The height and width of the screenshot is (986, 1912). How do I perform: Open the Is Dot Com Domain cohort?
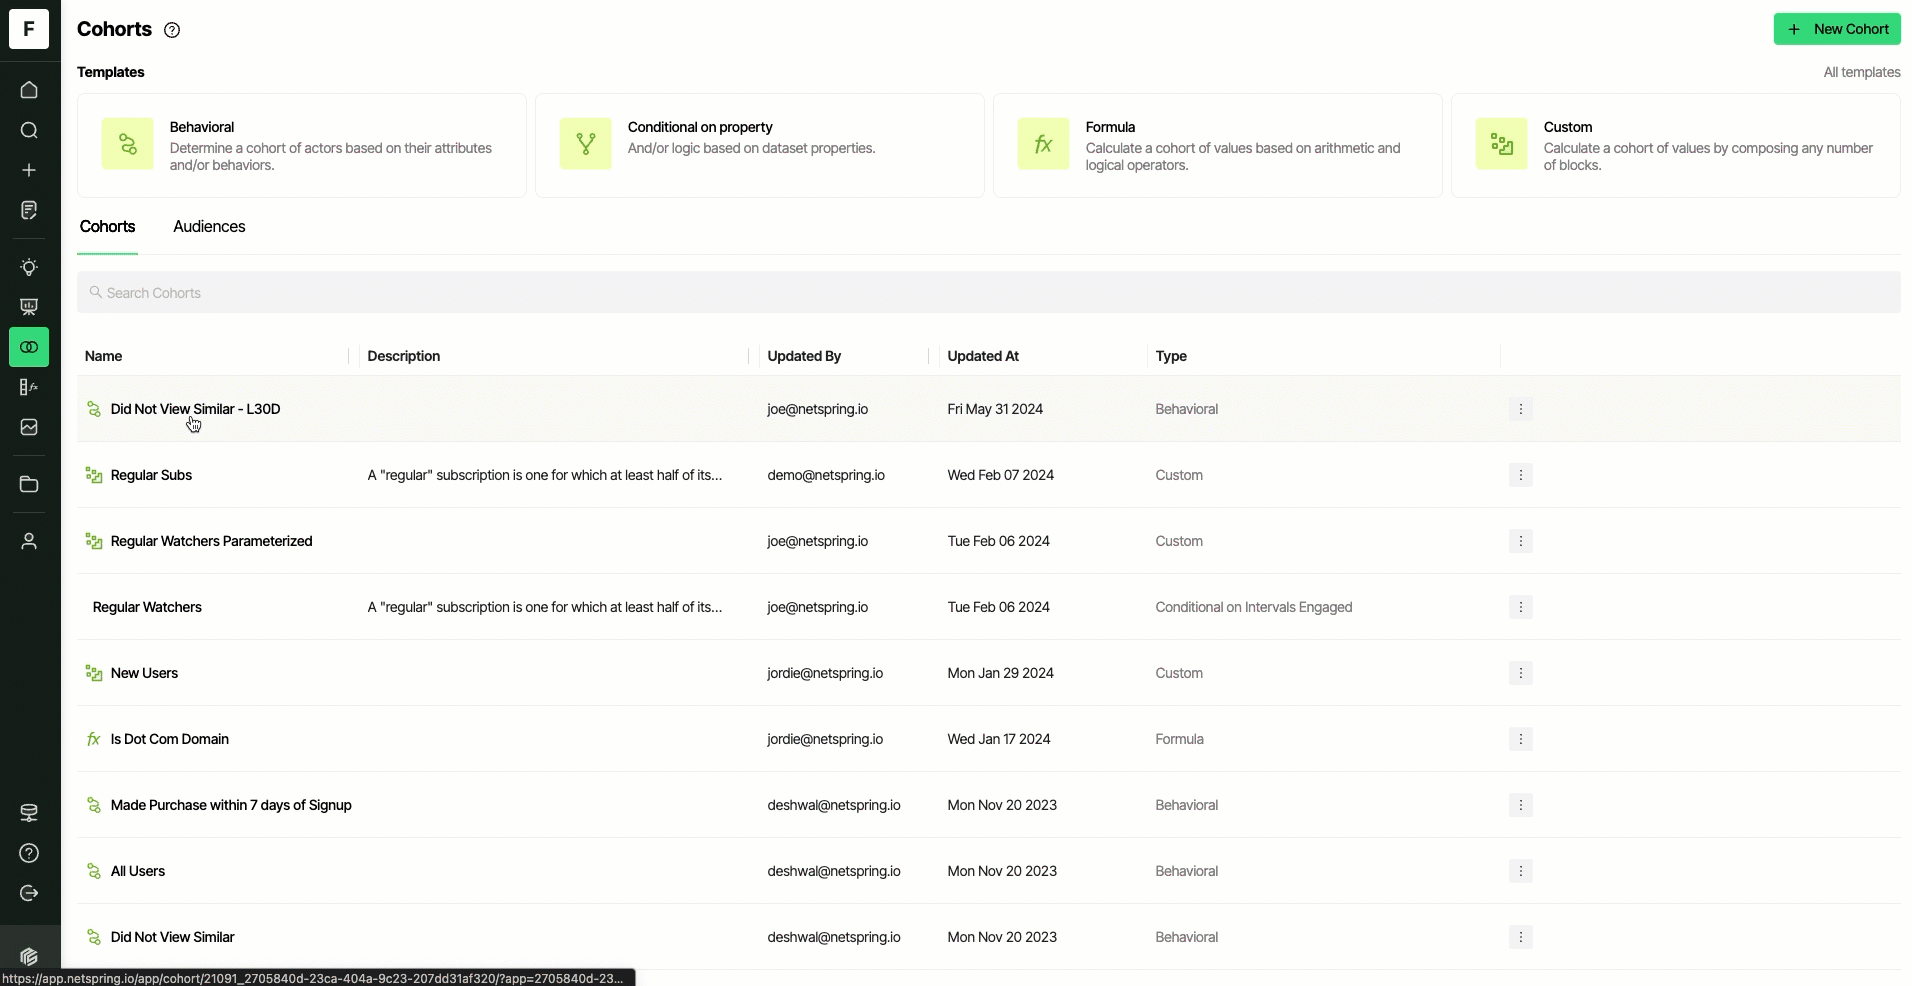coord(169,739)
